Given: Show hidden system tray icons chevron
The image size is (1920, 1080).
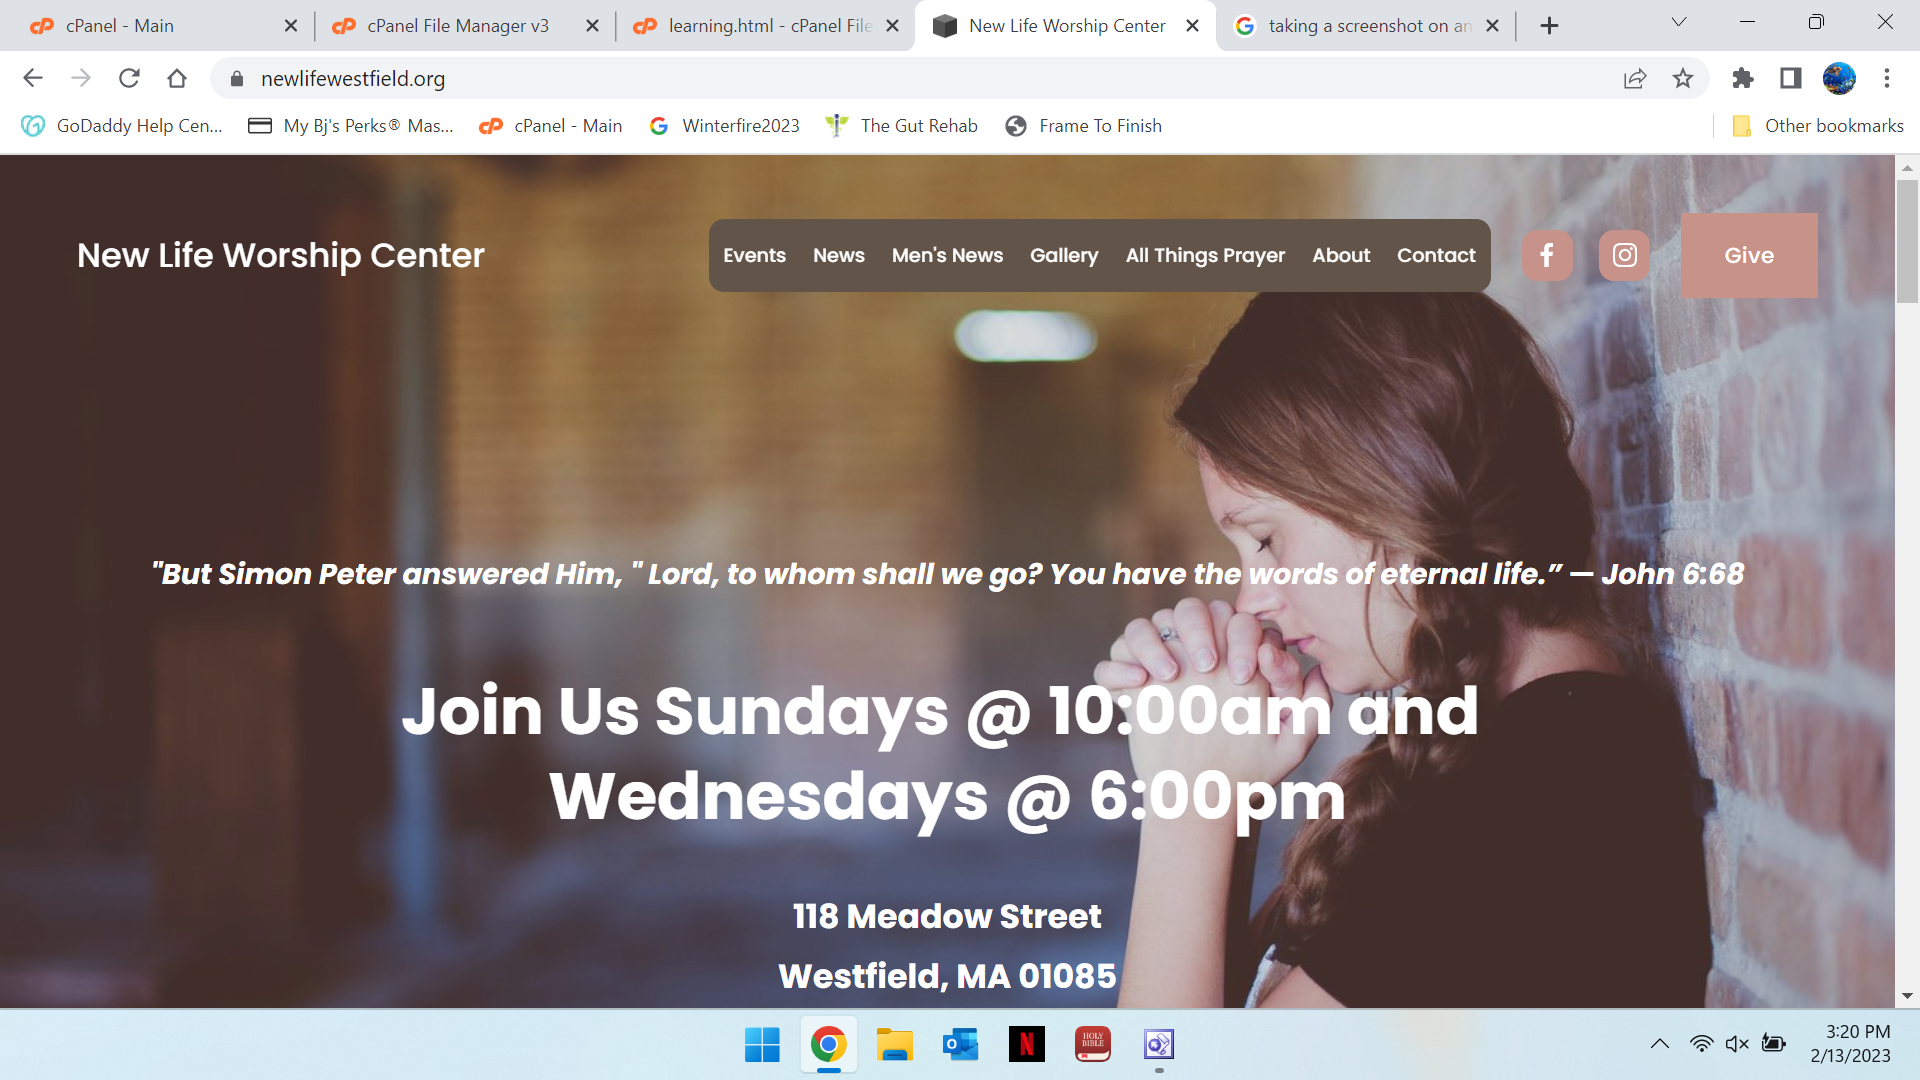Looking at the screenshot, I should tap(1660, 1044).
